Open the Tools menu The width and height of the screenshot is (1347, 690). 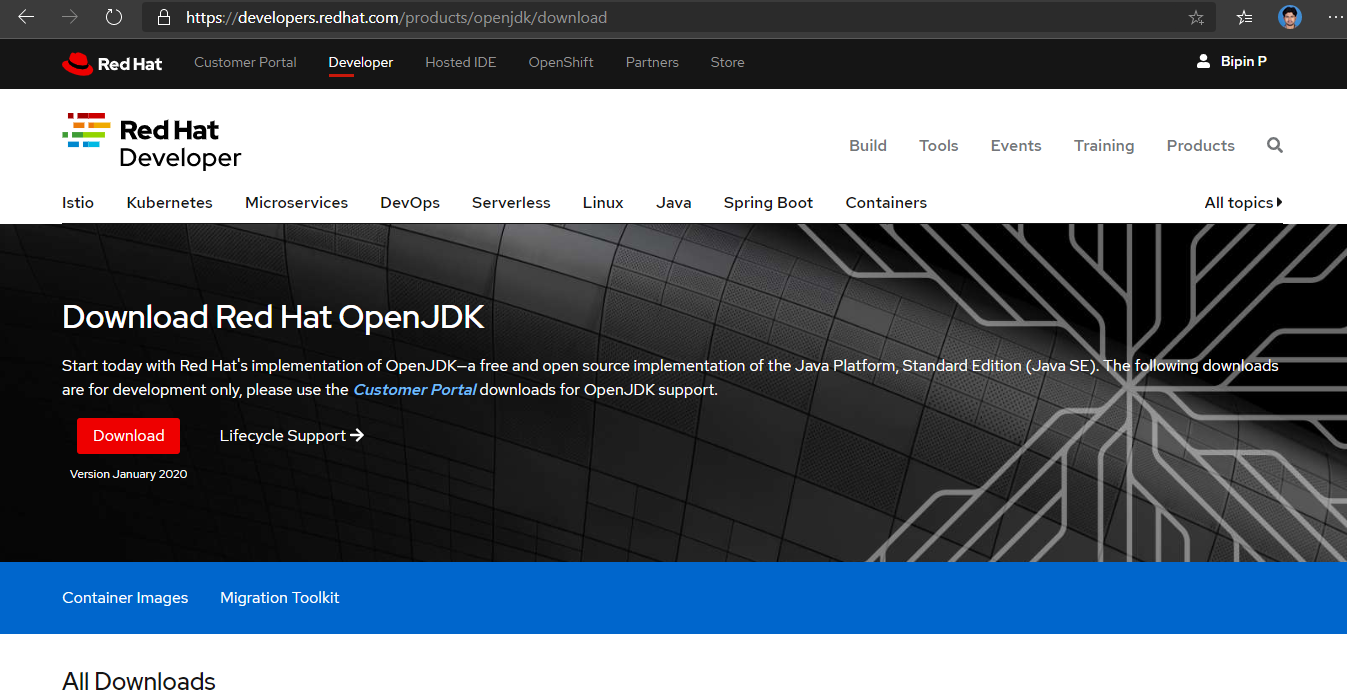coord(938,145)
